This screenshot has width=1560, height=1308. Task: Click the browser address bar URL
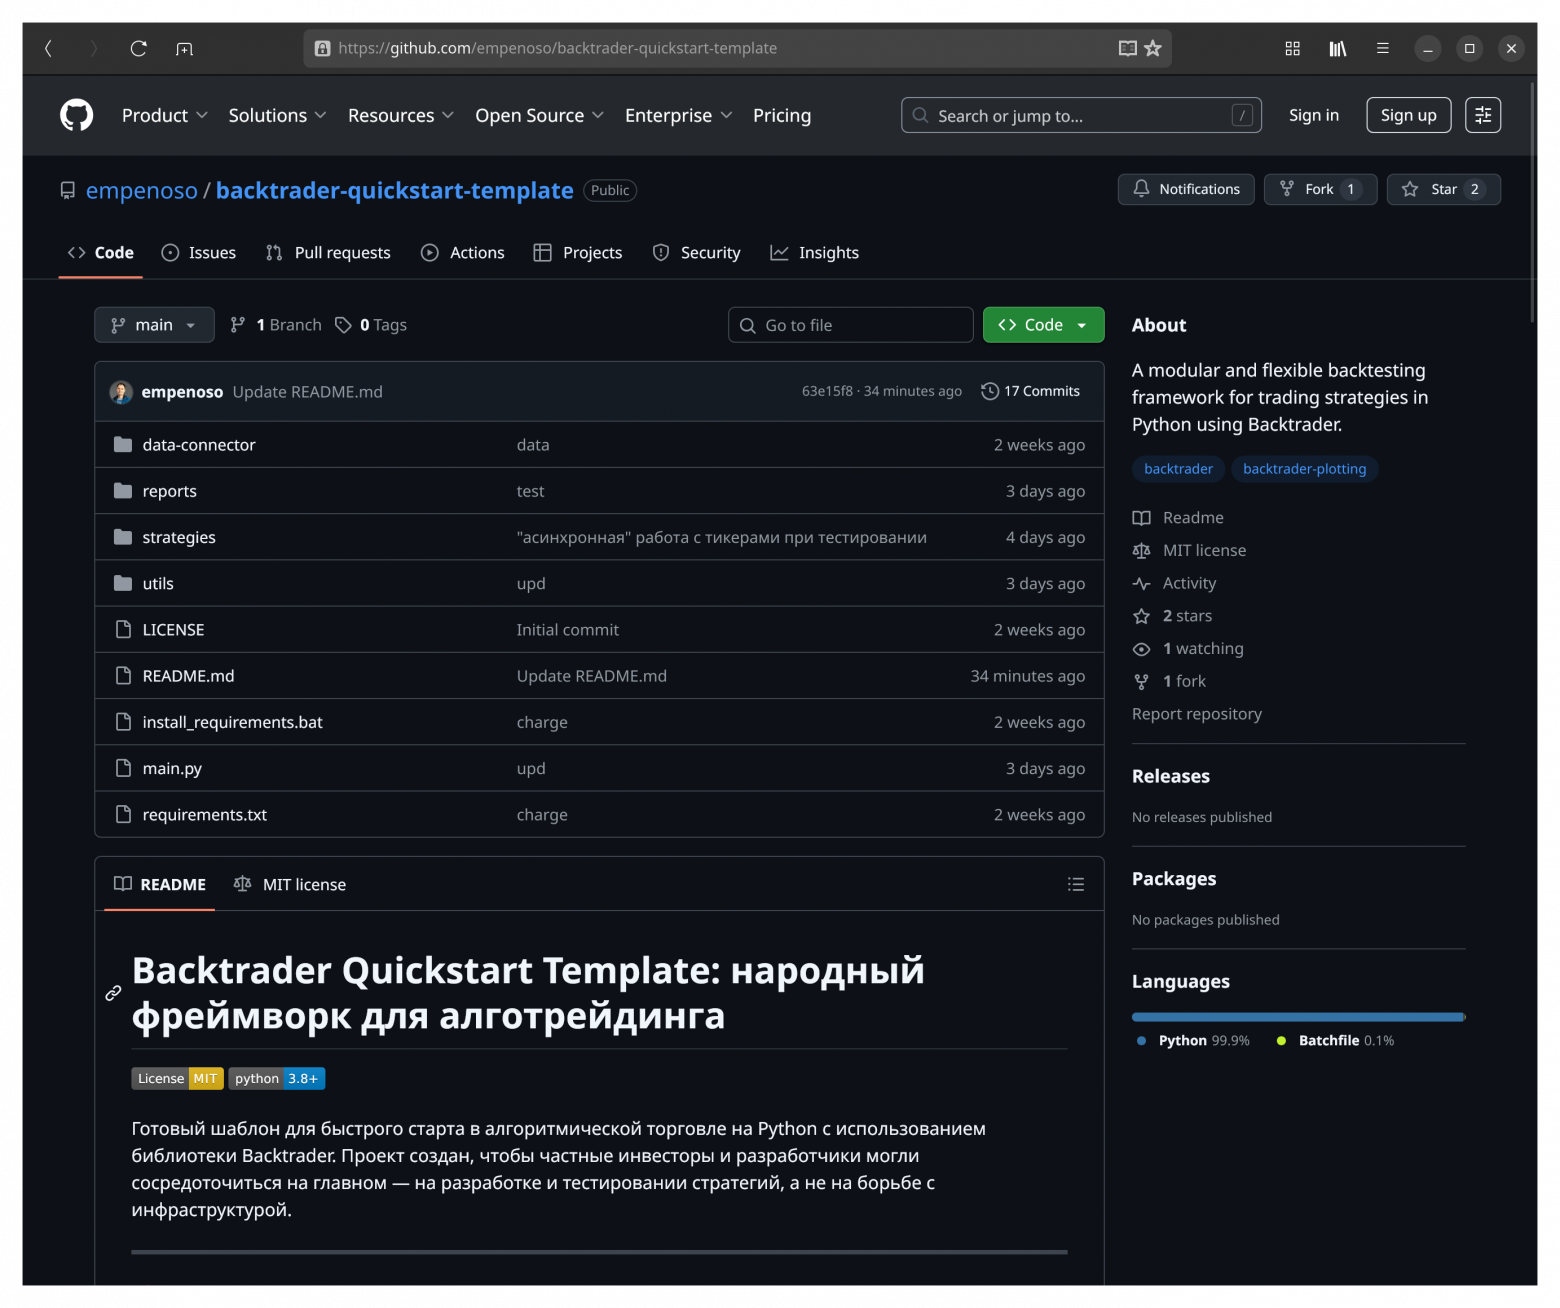click(x=557, y=48)
